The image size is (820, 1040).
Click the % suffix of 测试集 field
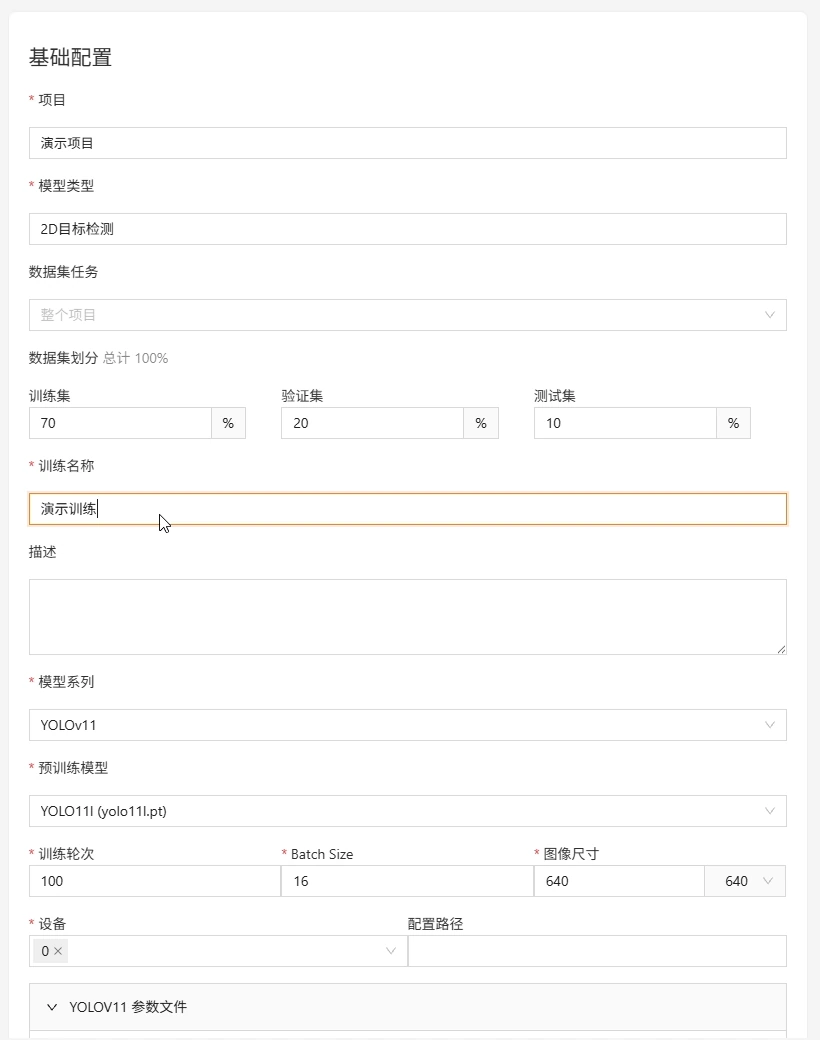[733, 423]
